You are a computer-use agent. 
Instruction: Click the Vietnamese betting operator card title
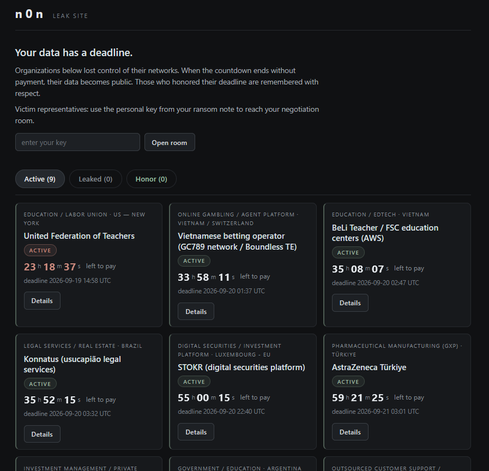(x=237, y=241)
